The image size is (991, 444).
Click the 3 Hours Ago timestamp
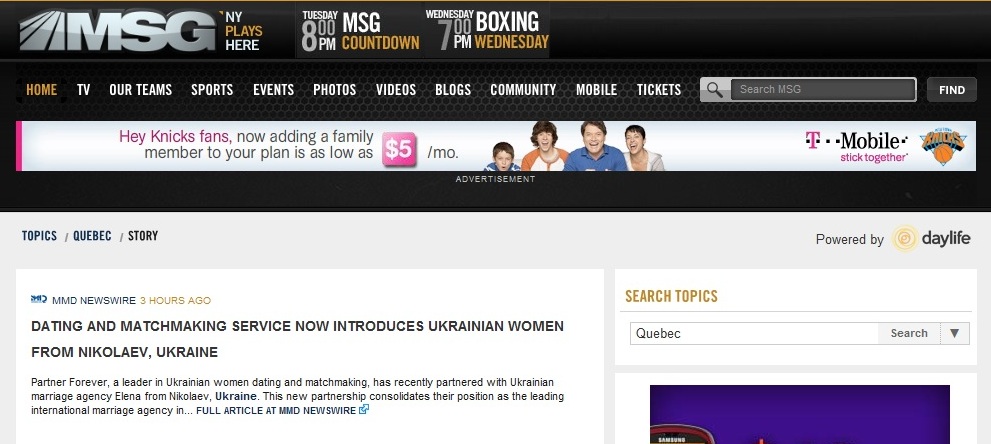(x=176, y=301)
